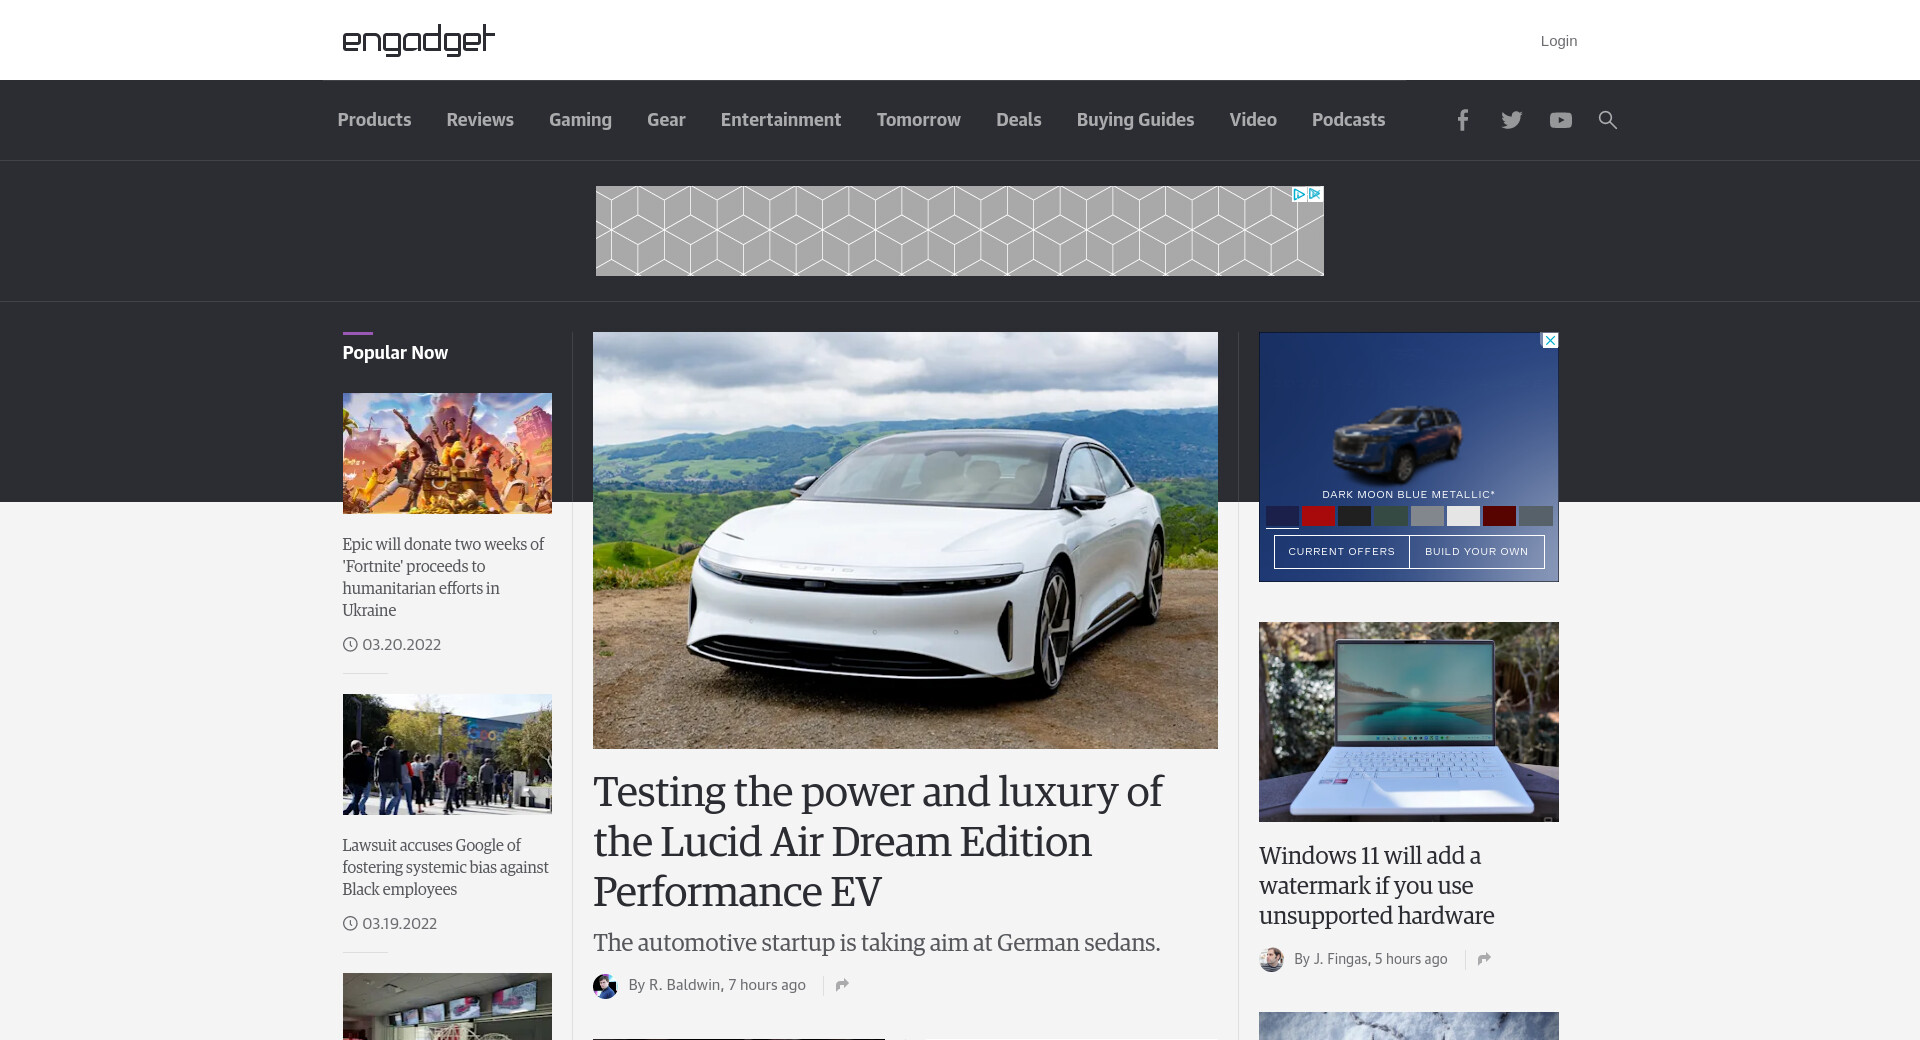Go to the Reviews section
The width and height of the screenshot is (1920, 1040).
coord(480,120)
